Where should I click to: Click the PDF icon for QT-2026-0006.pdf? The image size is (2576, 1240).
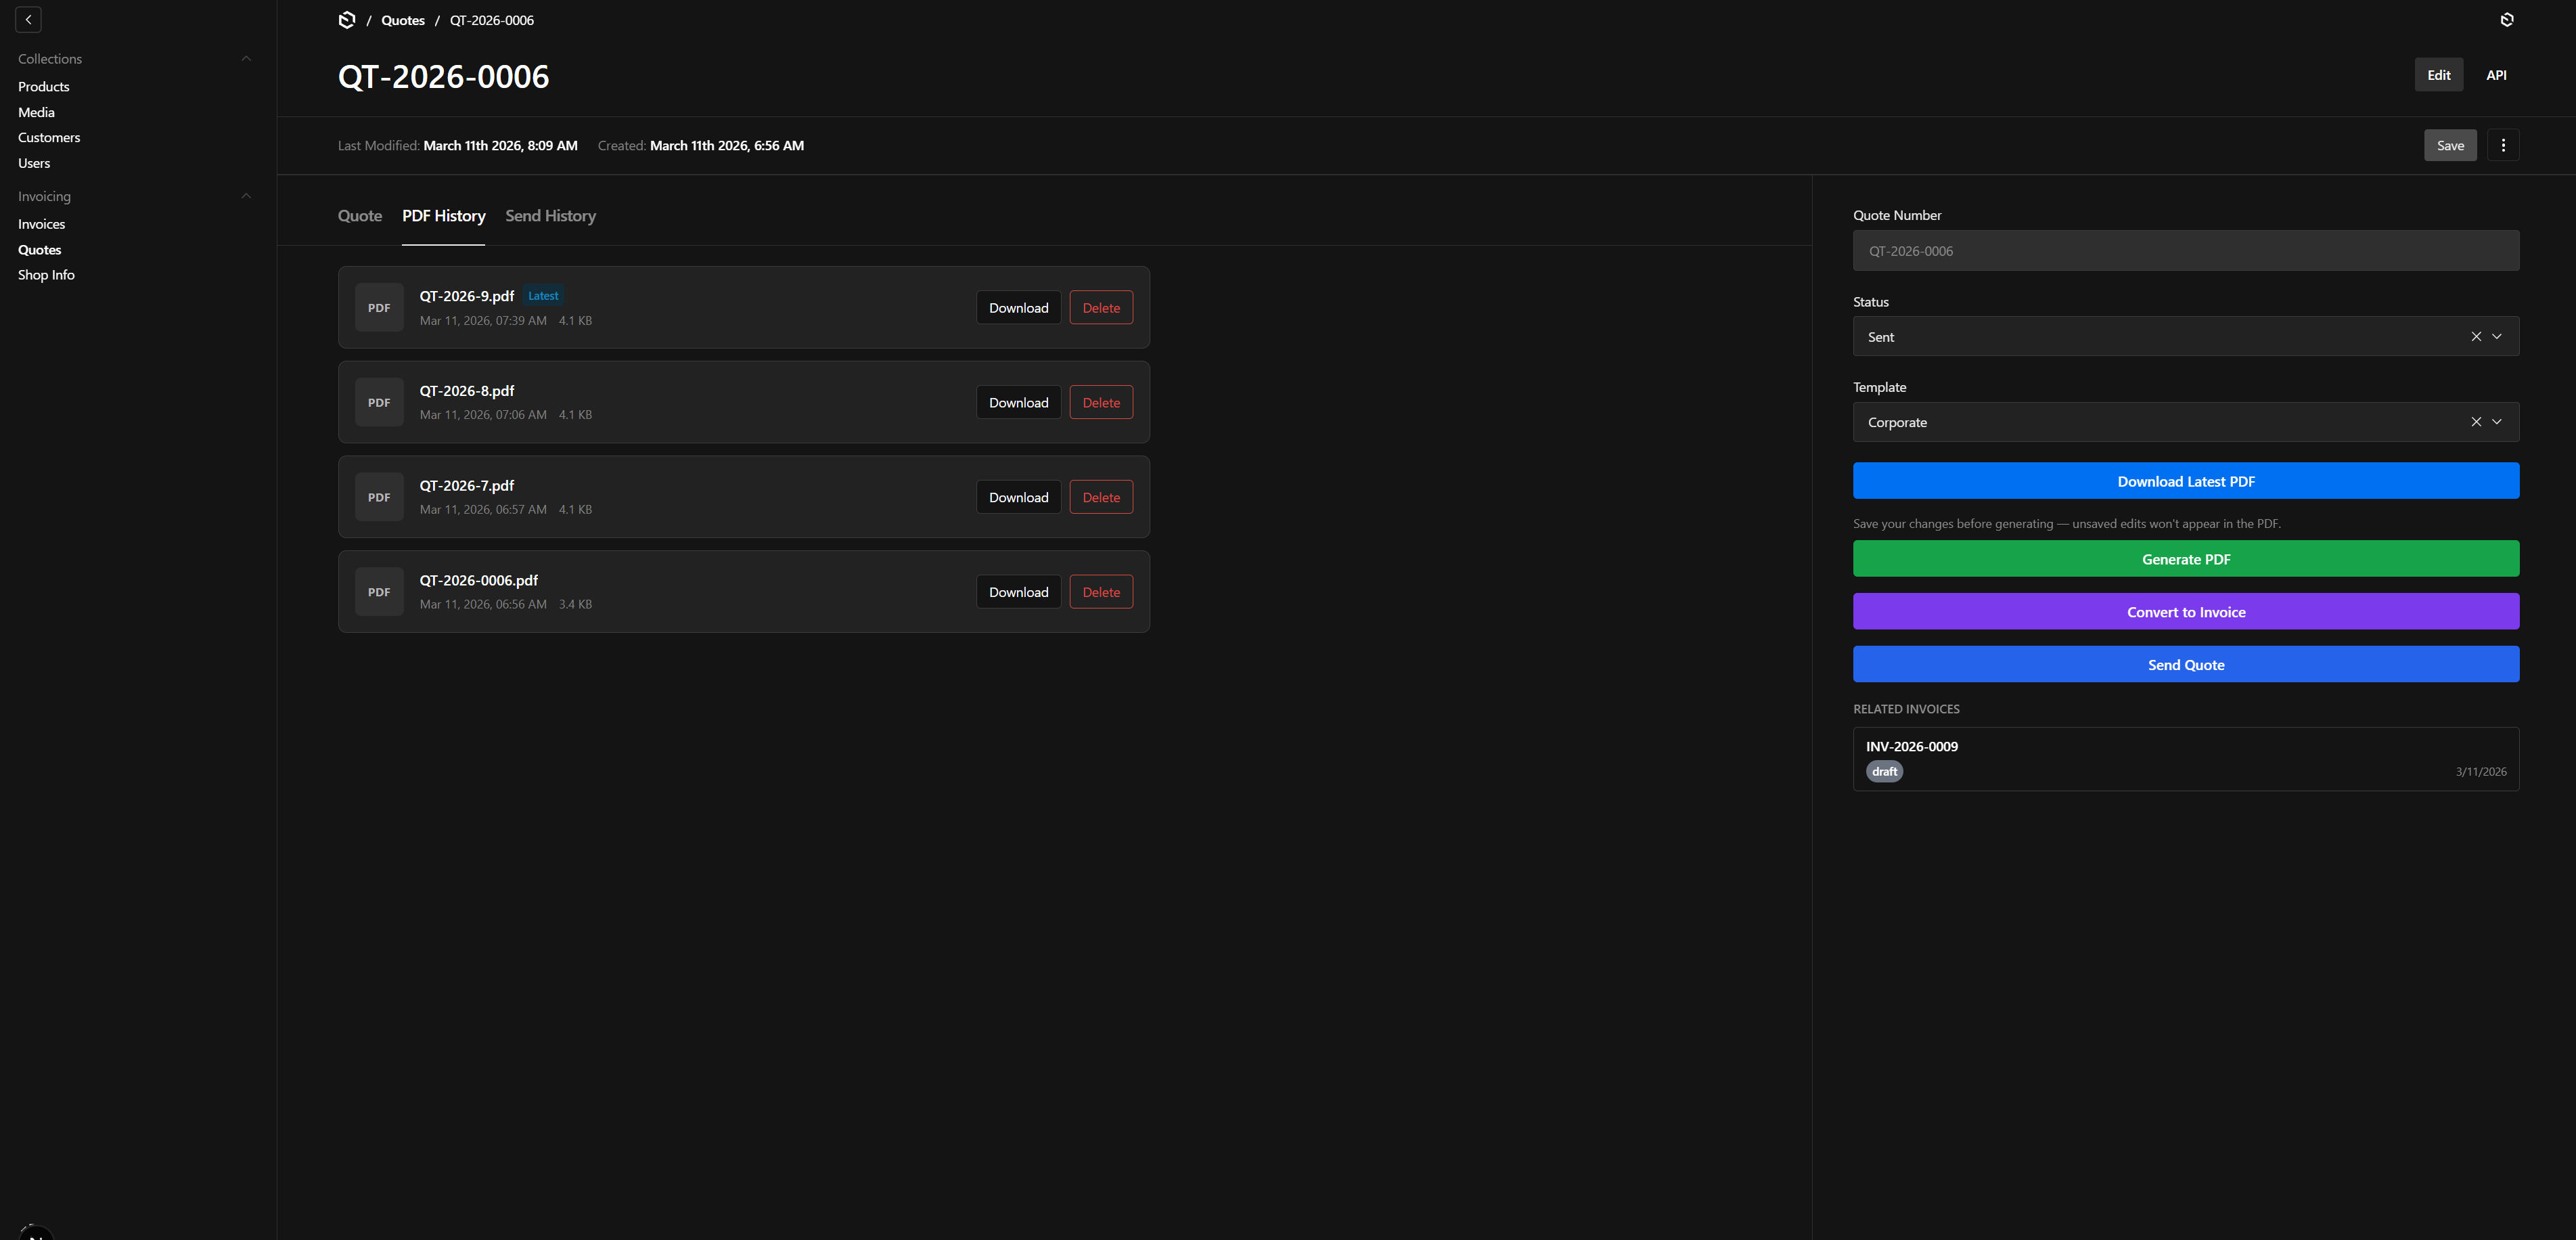pyautogui.click(x=379, y=592)
